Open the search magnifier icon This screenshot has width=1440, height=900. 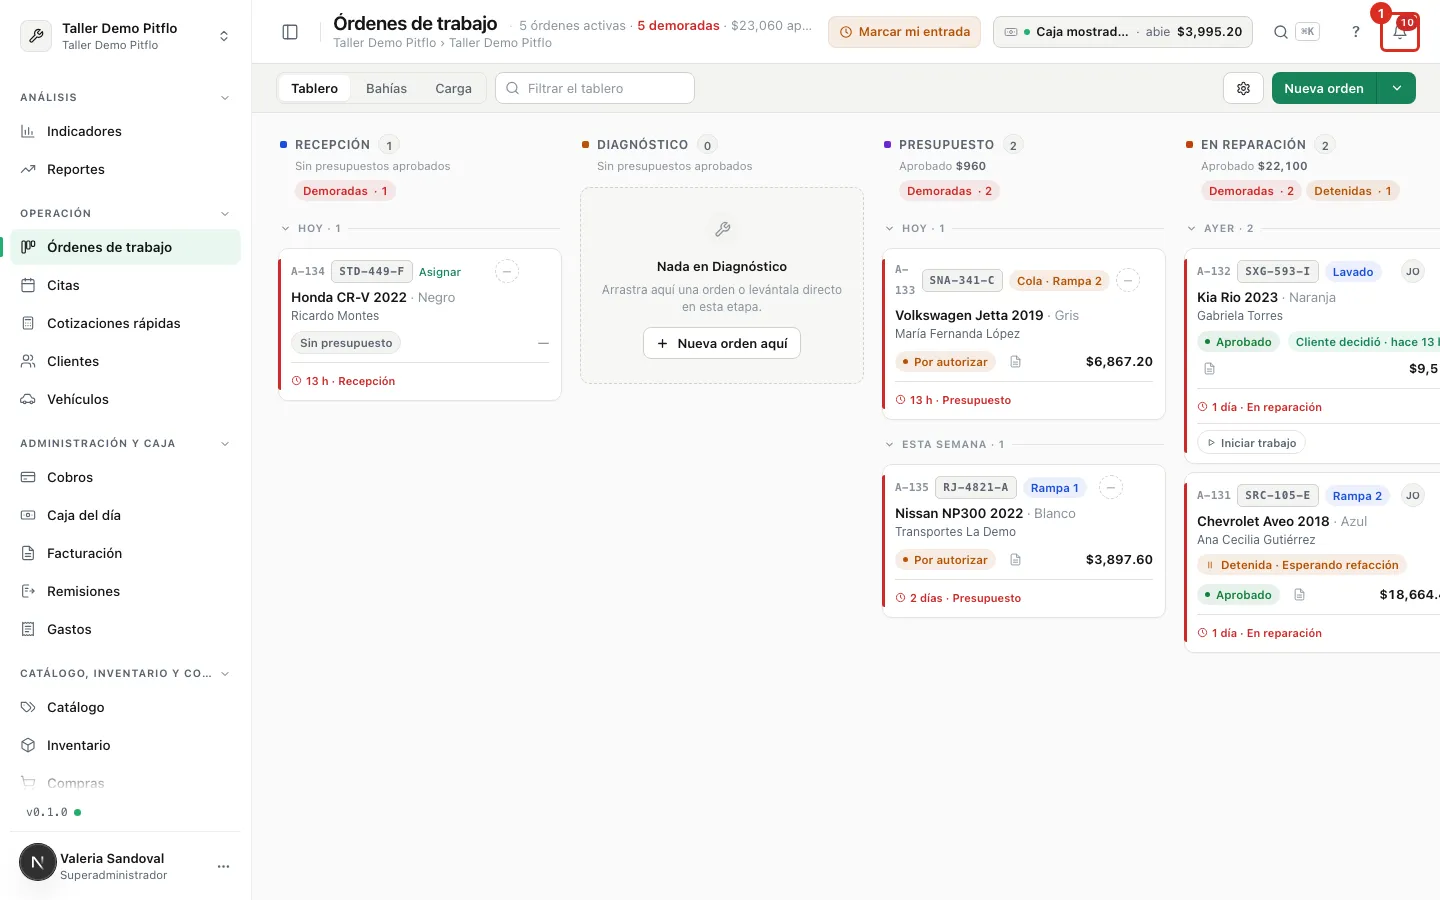[x=1280, y=32]
